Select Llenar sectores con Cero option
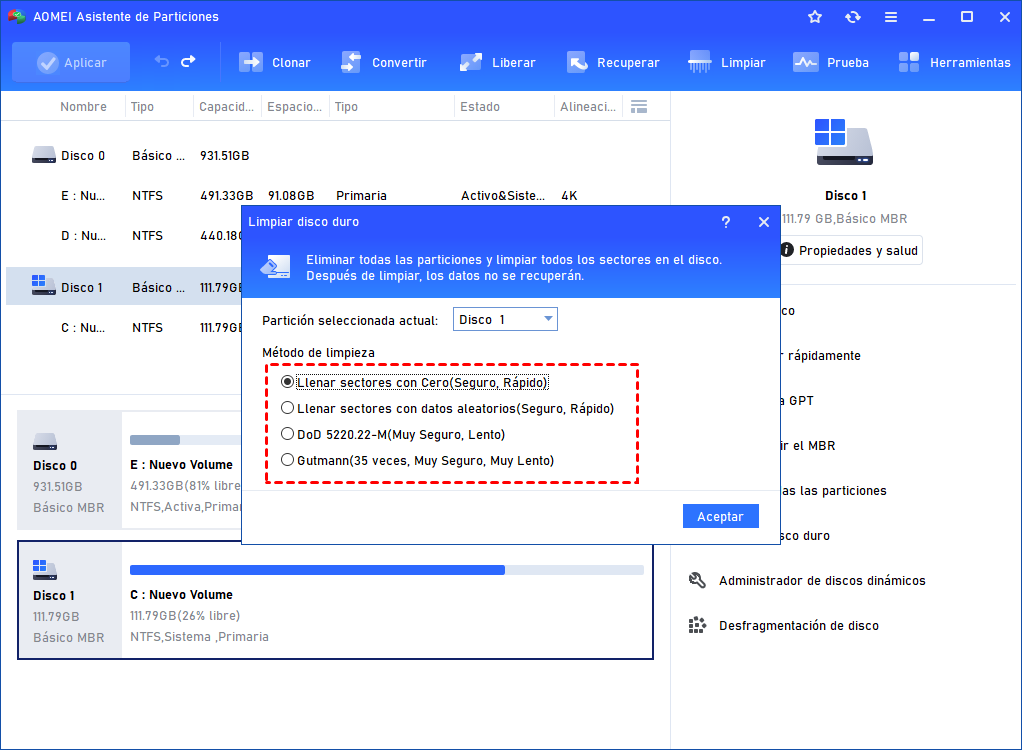Viewport: 1022px width, 750px height. [x=288, y=382]
